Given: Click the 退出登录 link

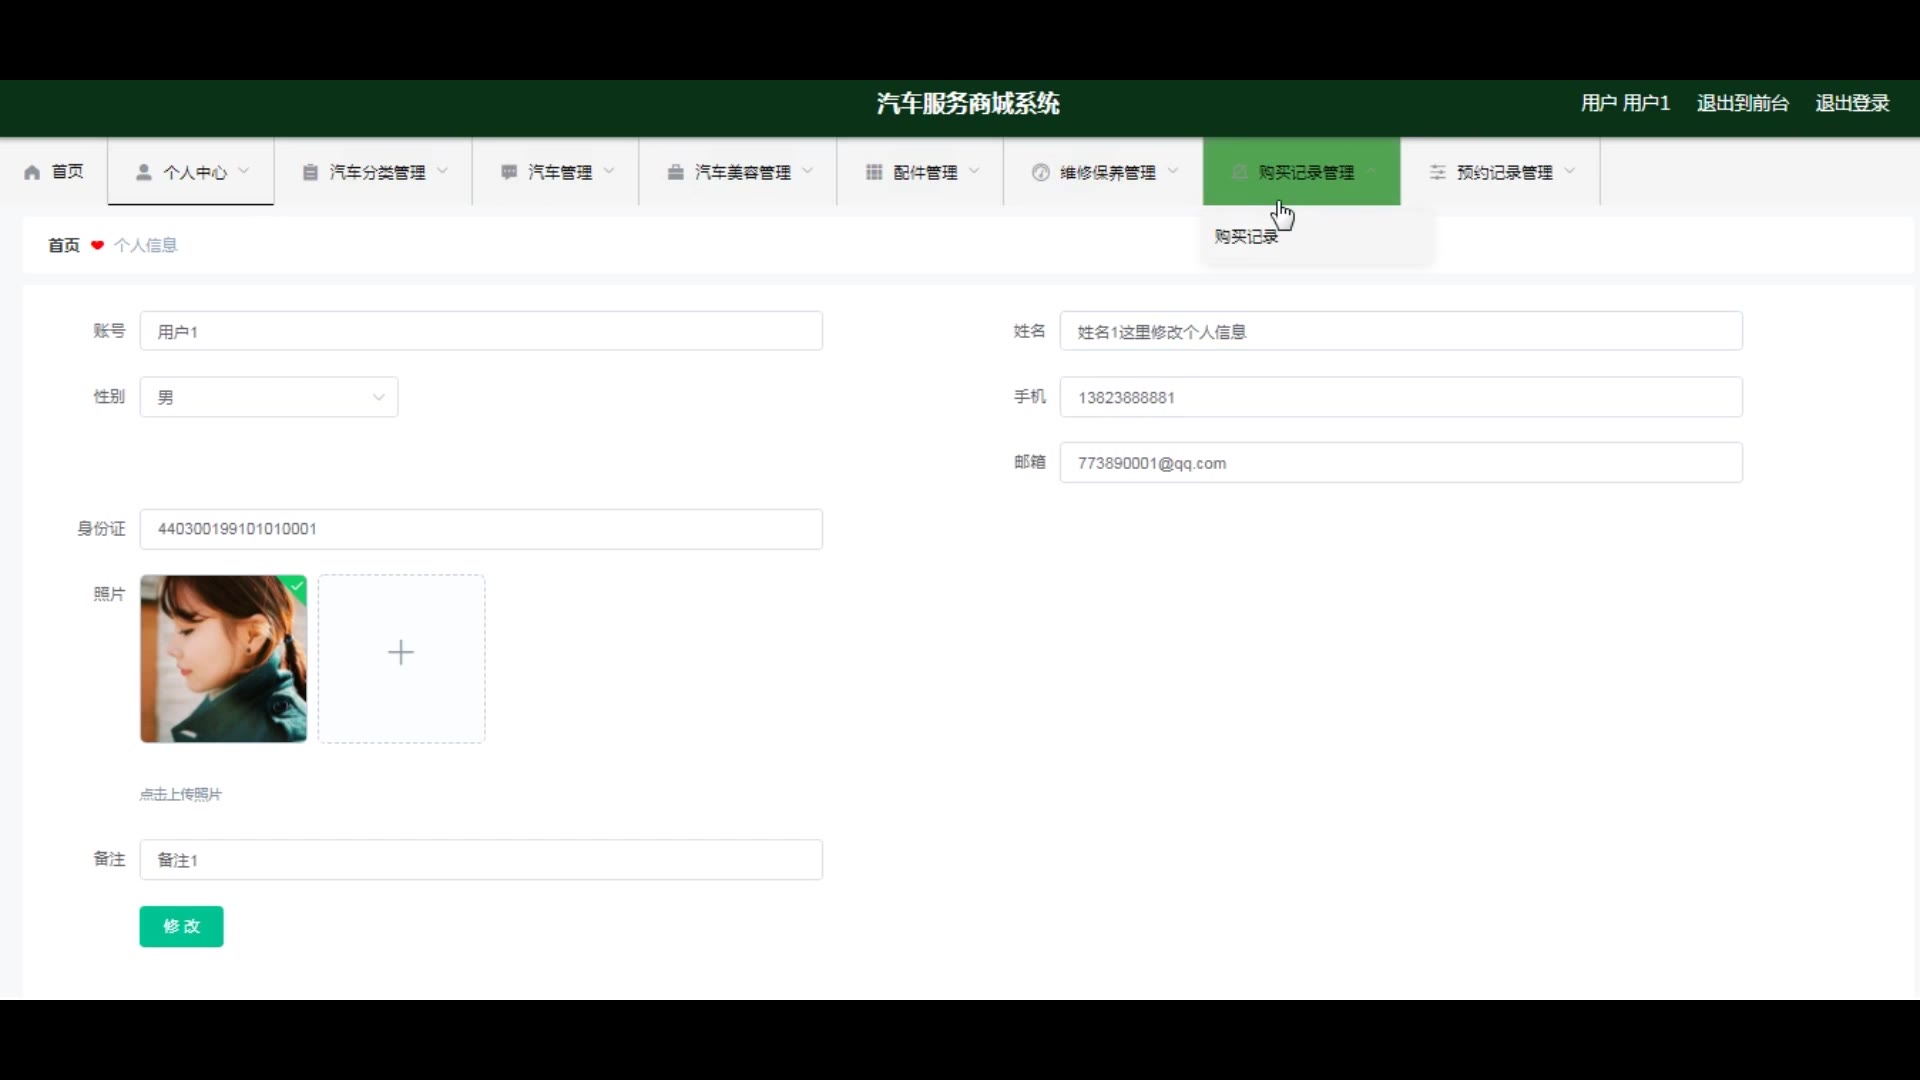Looking at the screenshot, I should [1852, 103].
